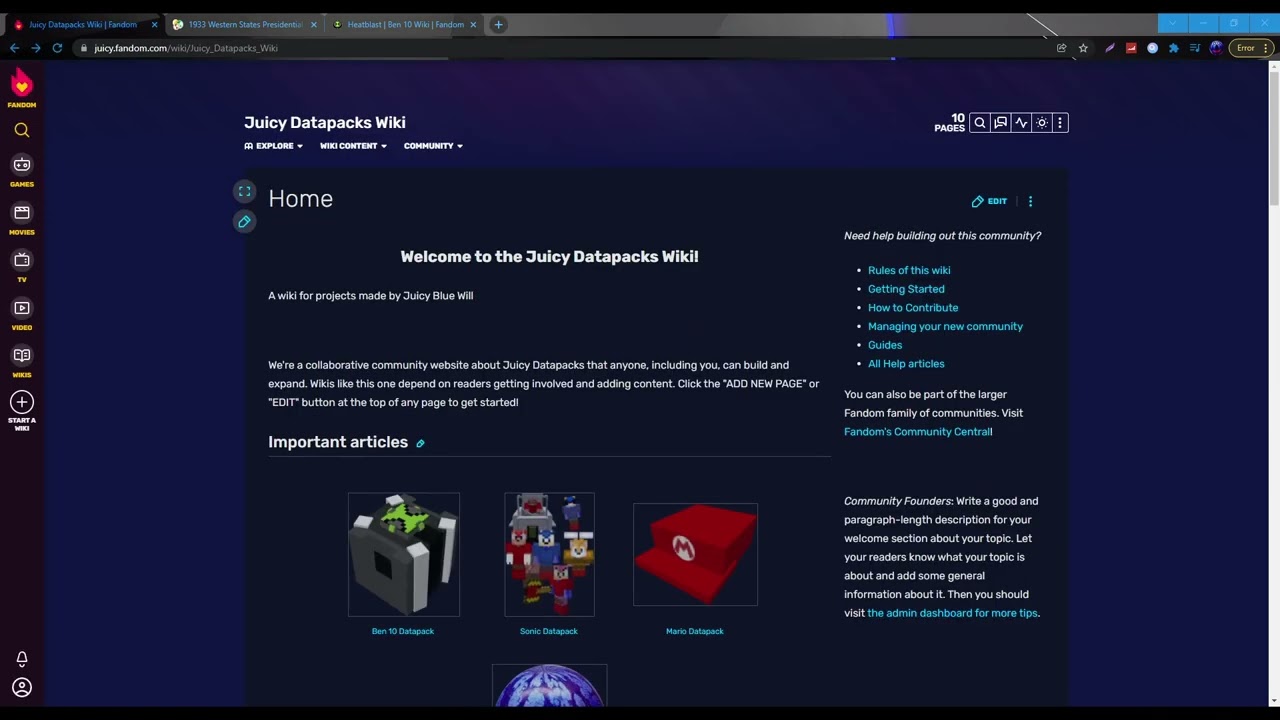Screen dimensions: 1280x720
Task: Open the Wikis section in sidebar
Action: pyautogui.click(x=22, y=362)
